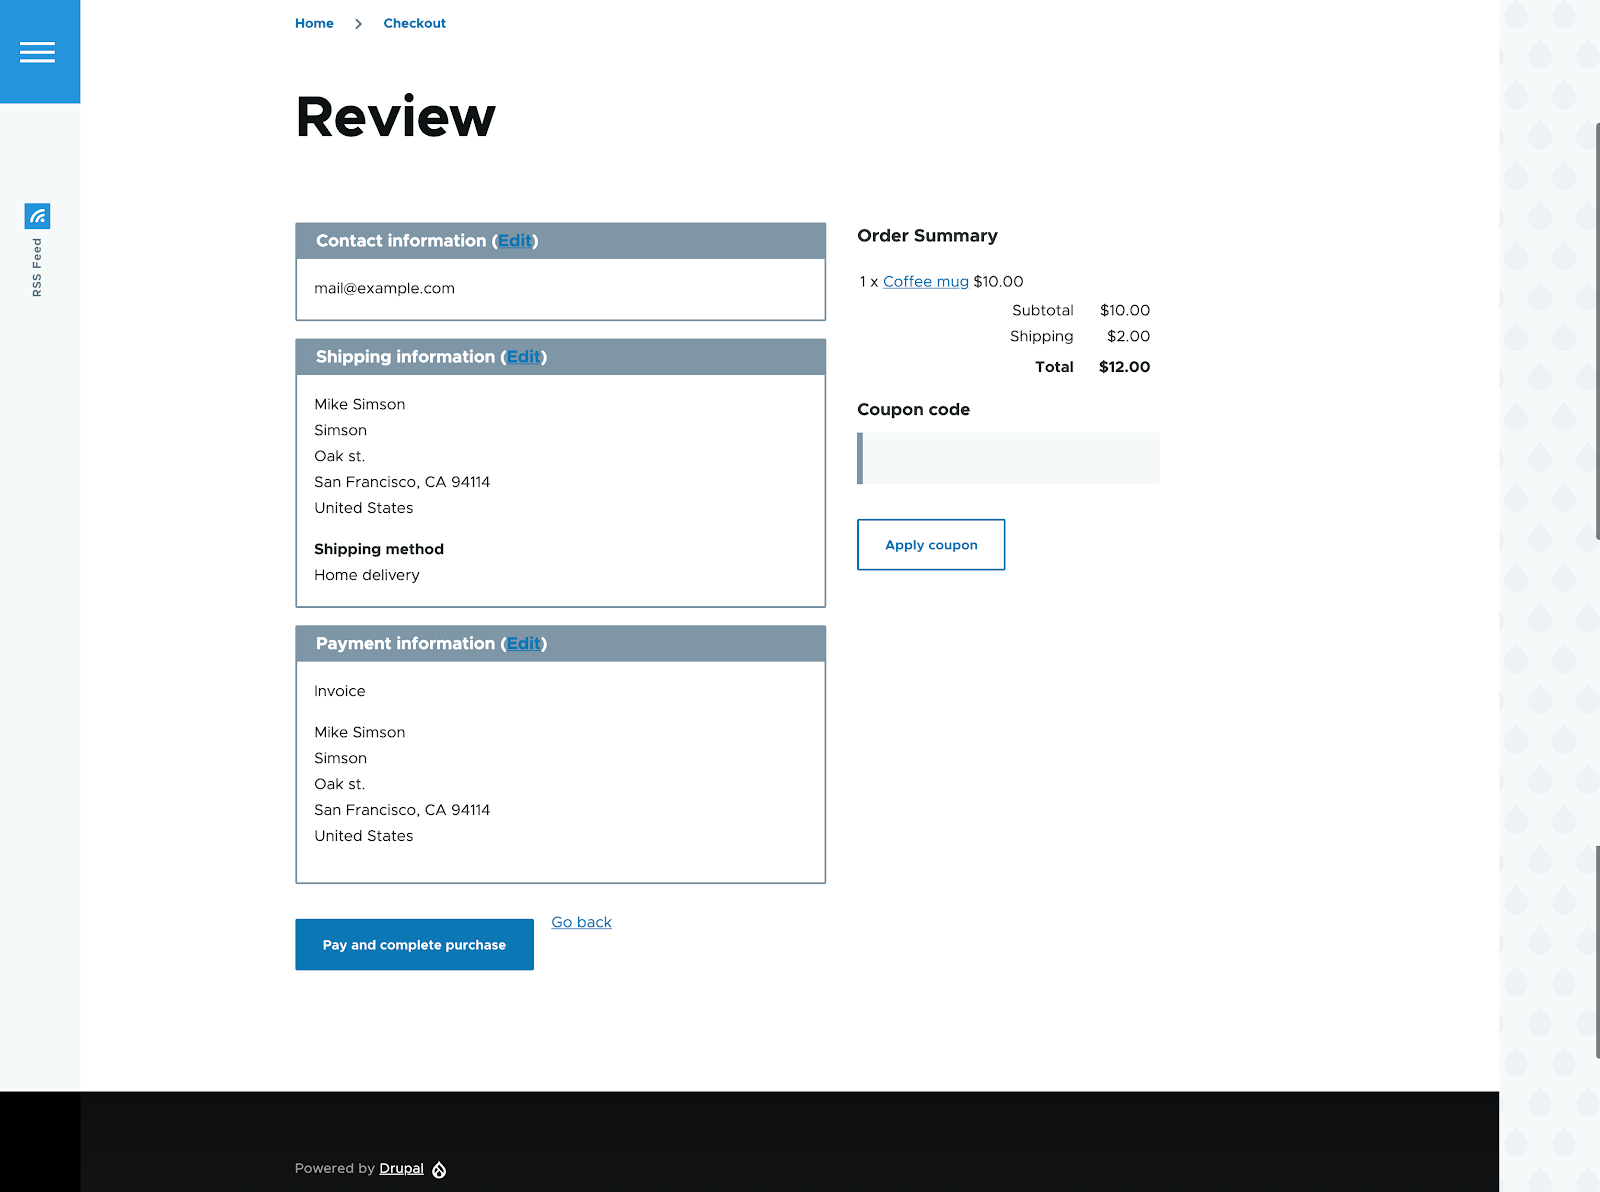
Task: Navigate to Home via breadcrumb
Action: (314, 22)
